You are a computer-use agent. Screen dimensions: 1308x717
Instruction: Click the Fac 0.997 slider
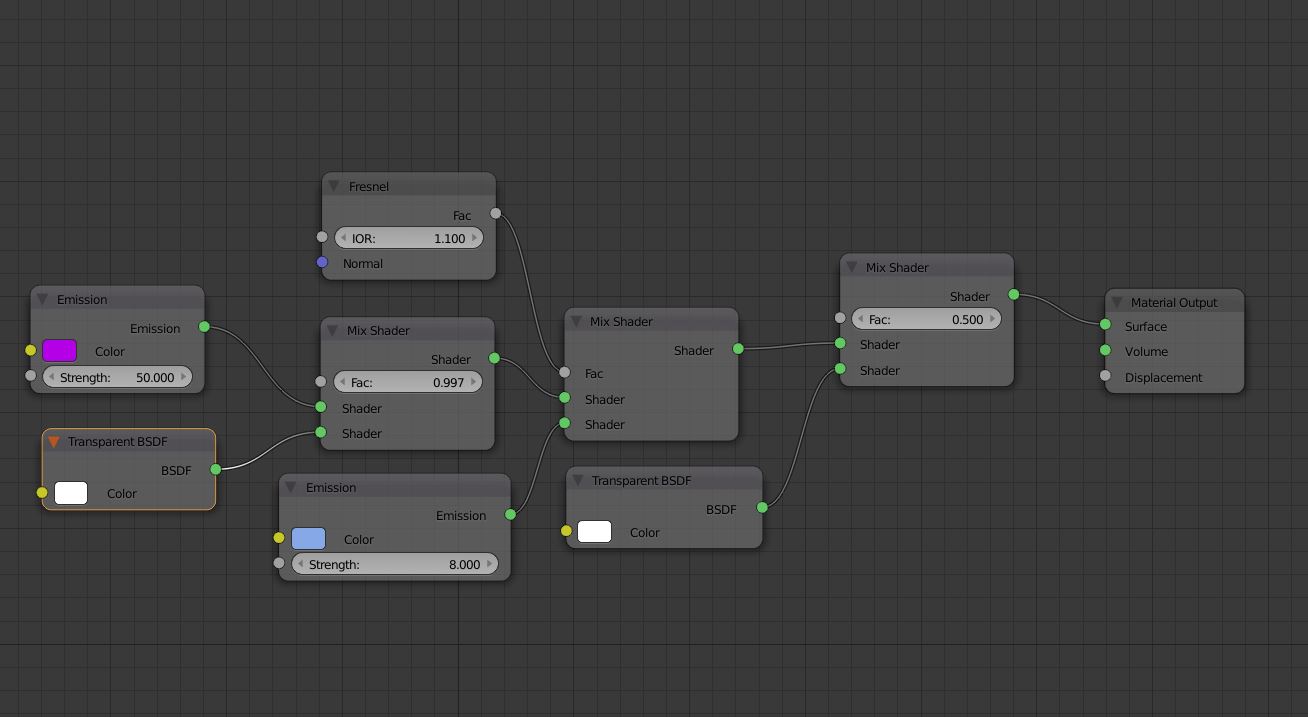(x=407, y=382)
